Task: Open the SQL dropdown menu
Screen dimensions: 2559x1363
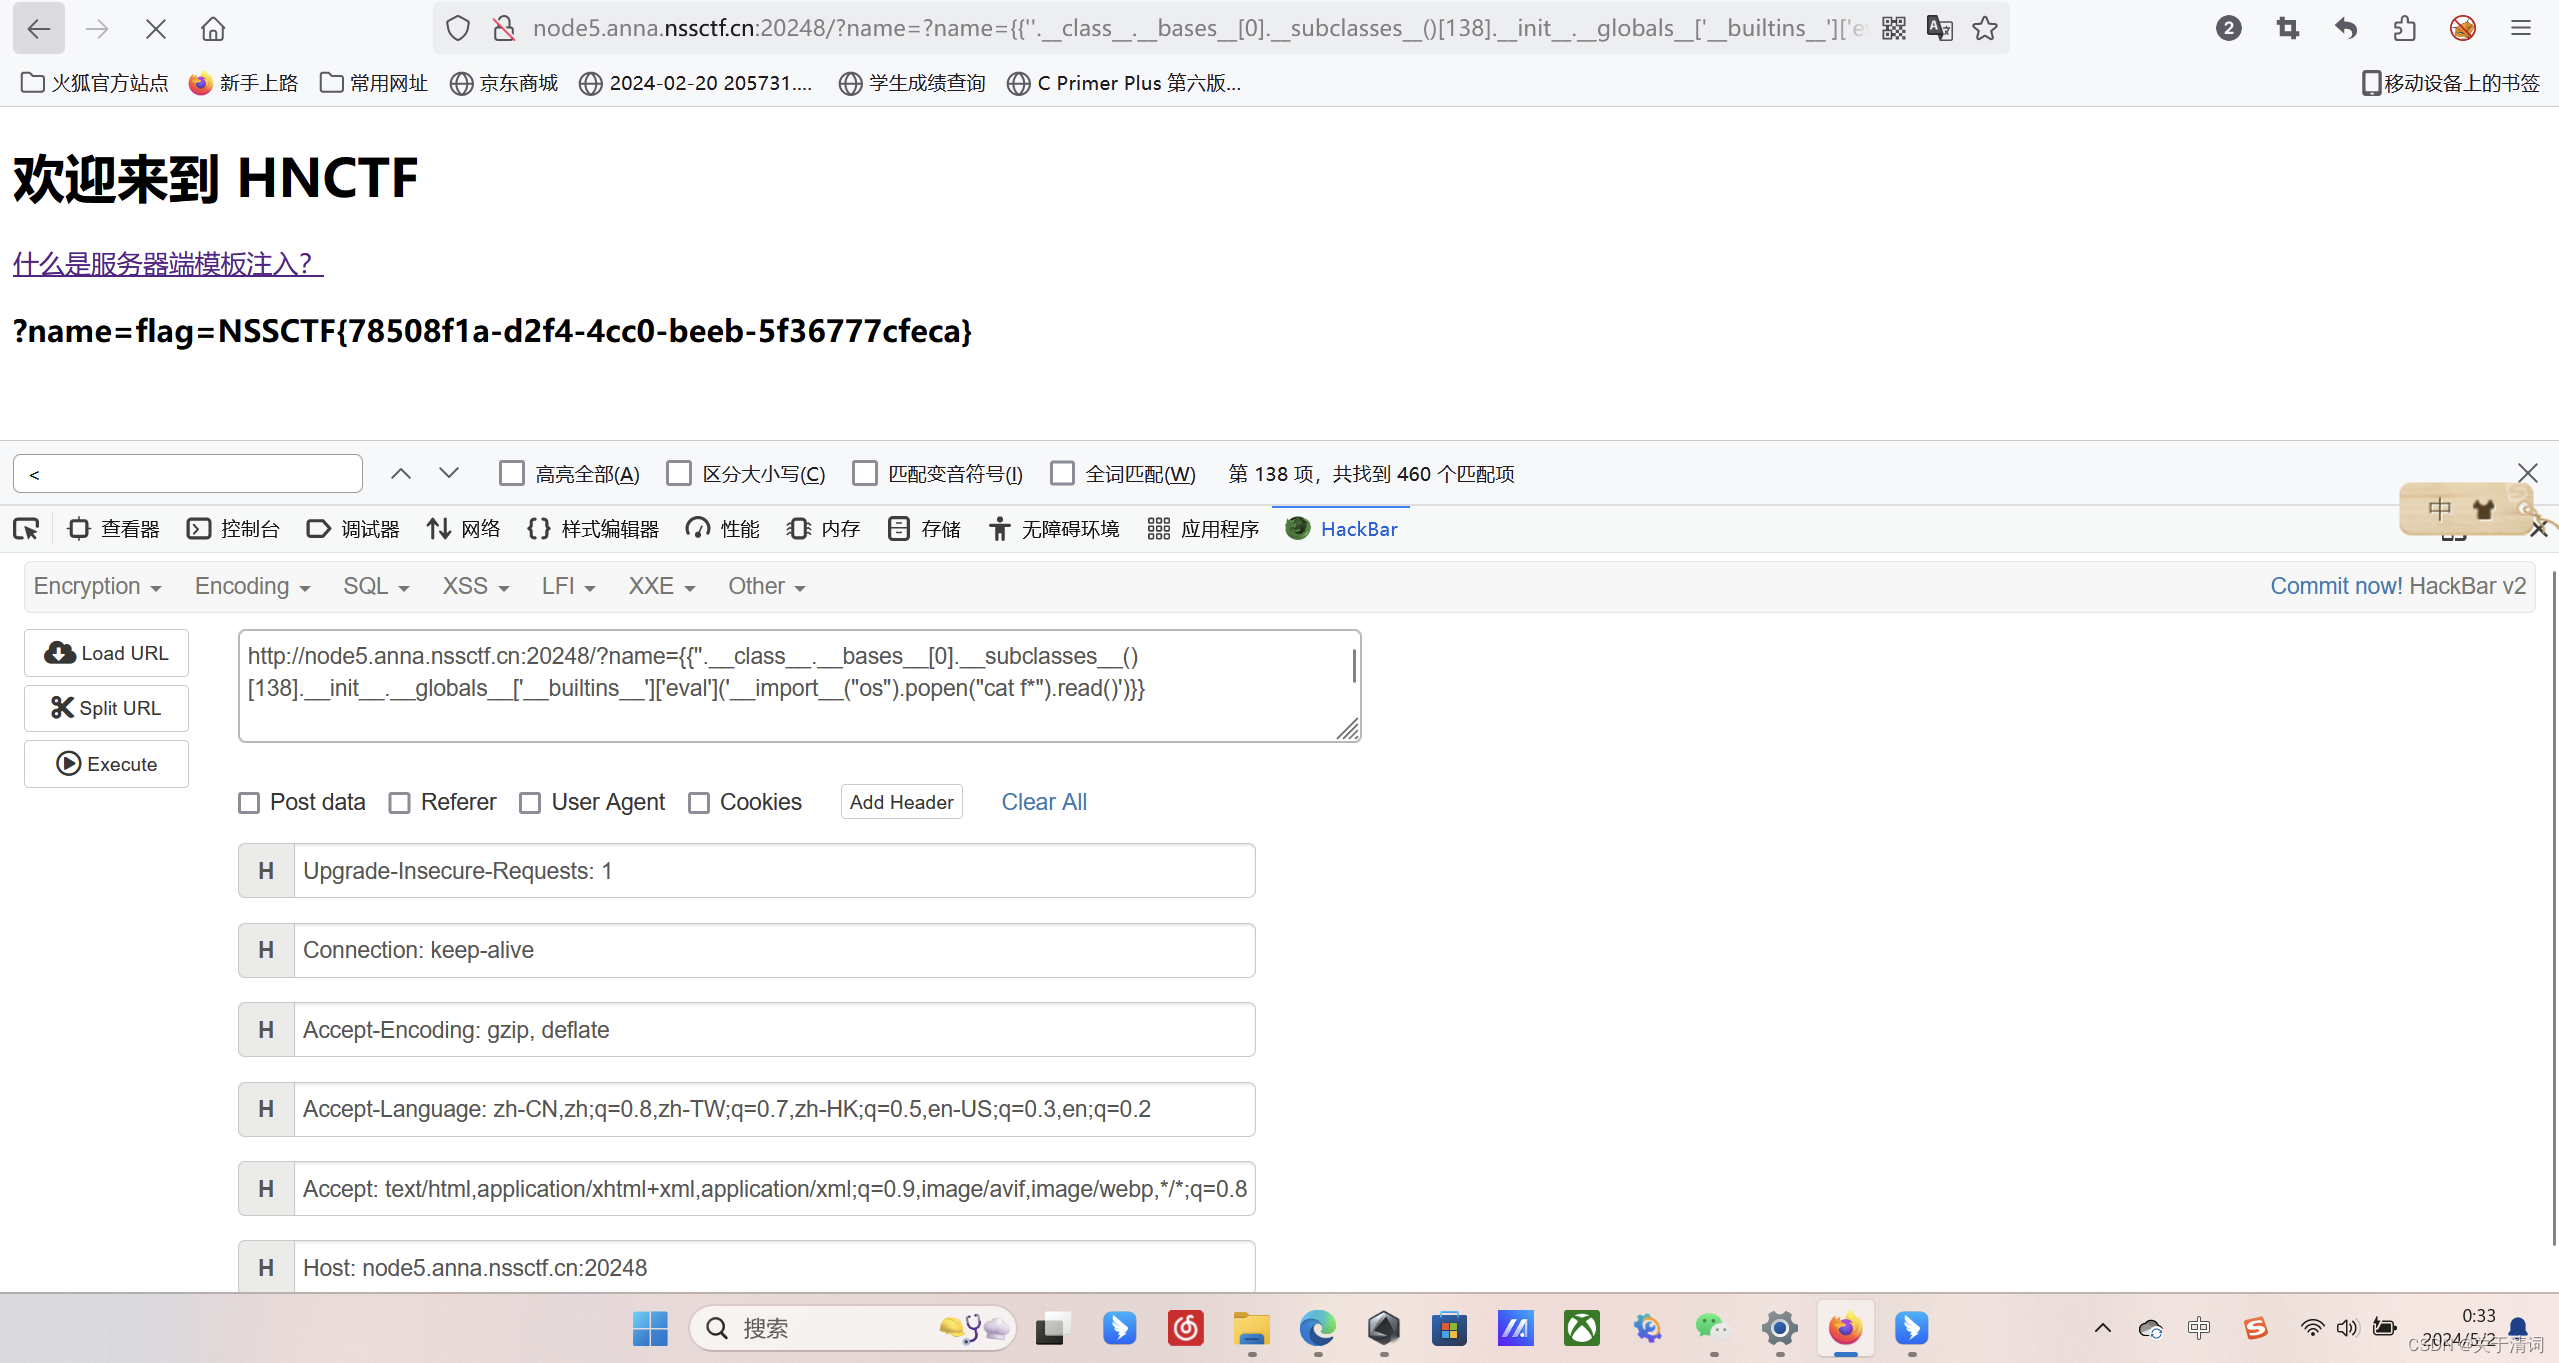Action: [x=376, y=587]
